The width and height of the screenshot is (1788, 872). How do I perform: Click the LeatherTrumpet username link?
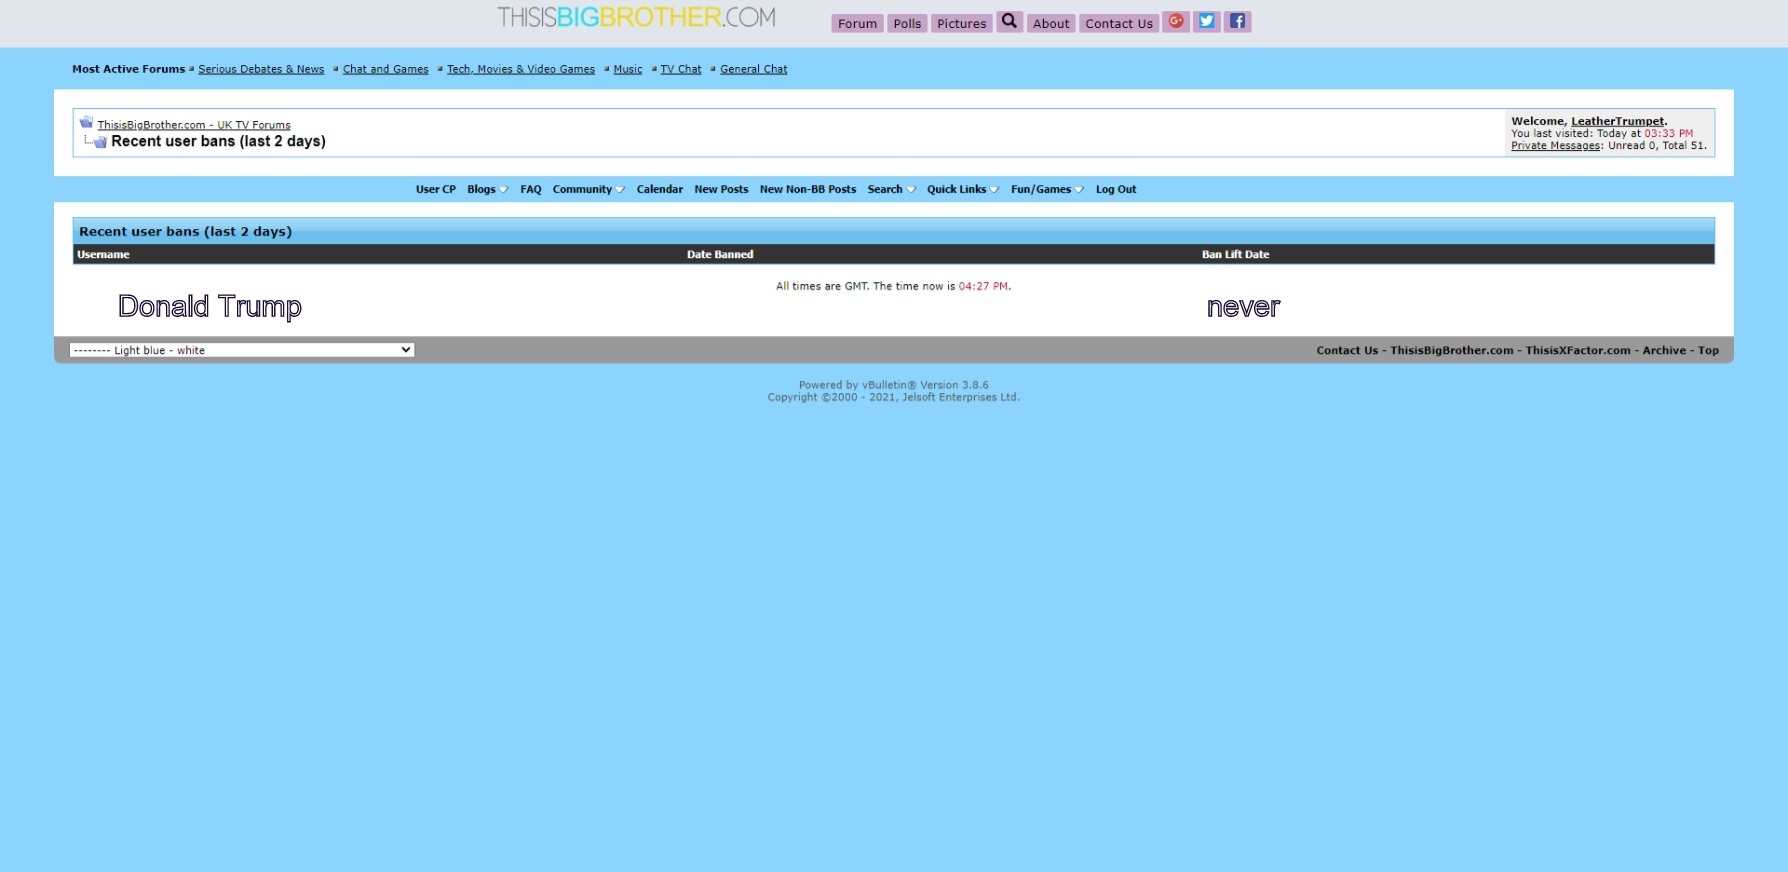coord(1617,121)
